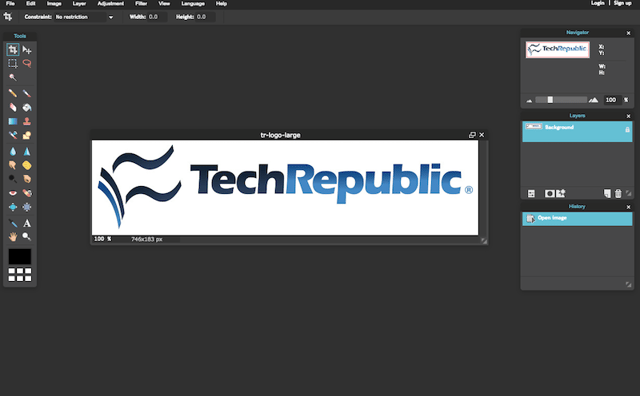Select the Color Replace tool
Viewport: 640px width, 396px height.
tap(13, 135)
